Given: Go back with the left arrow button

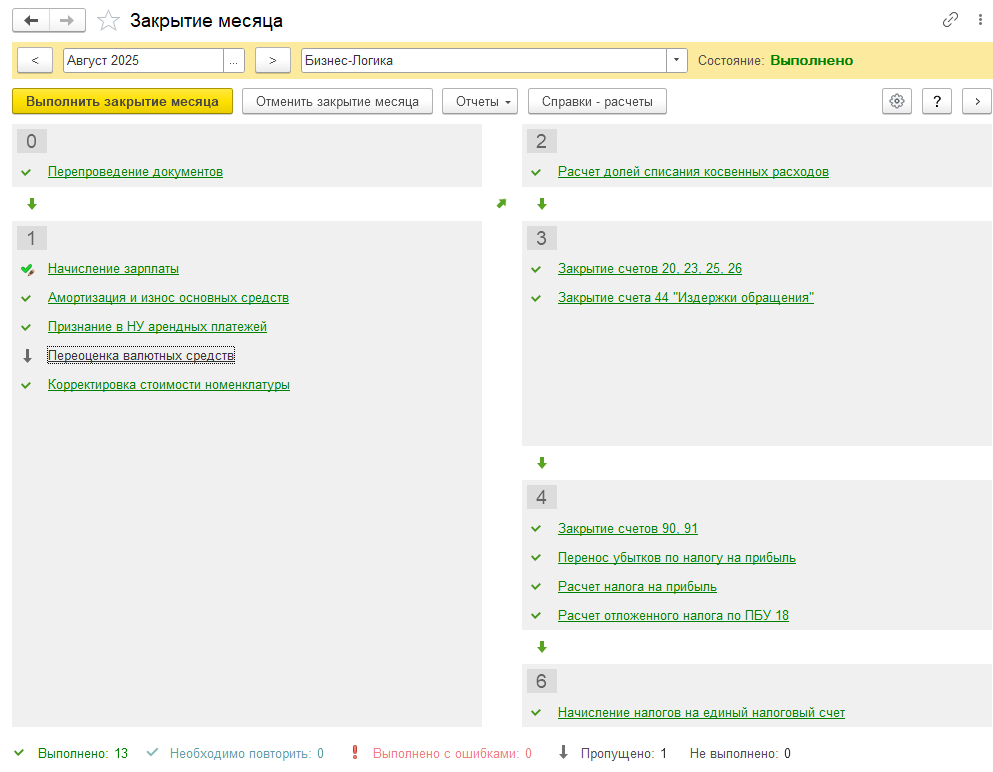Looking at the screenshot, I should pyautogui.click(x=31, y=21).
